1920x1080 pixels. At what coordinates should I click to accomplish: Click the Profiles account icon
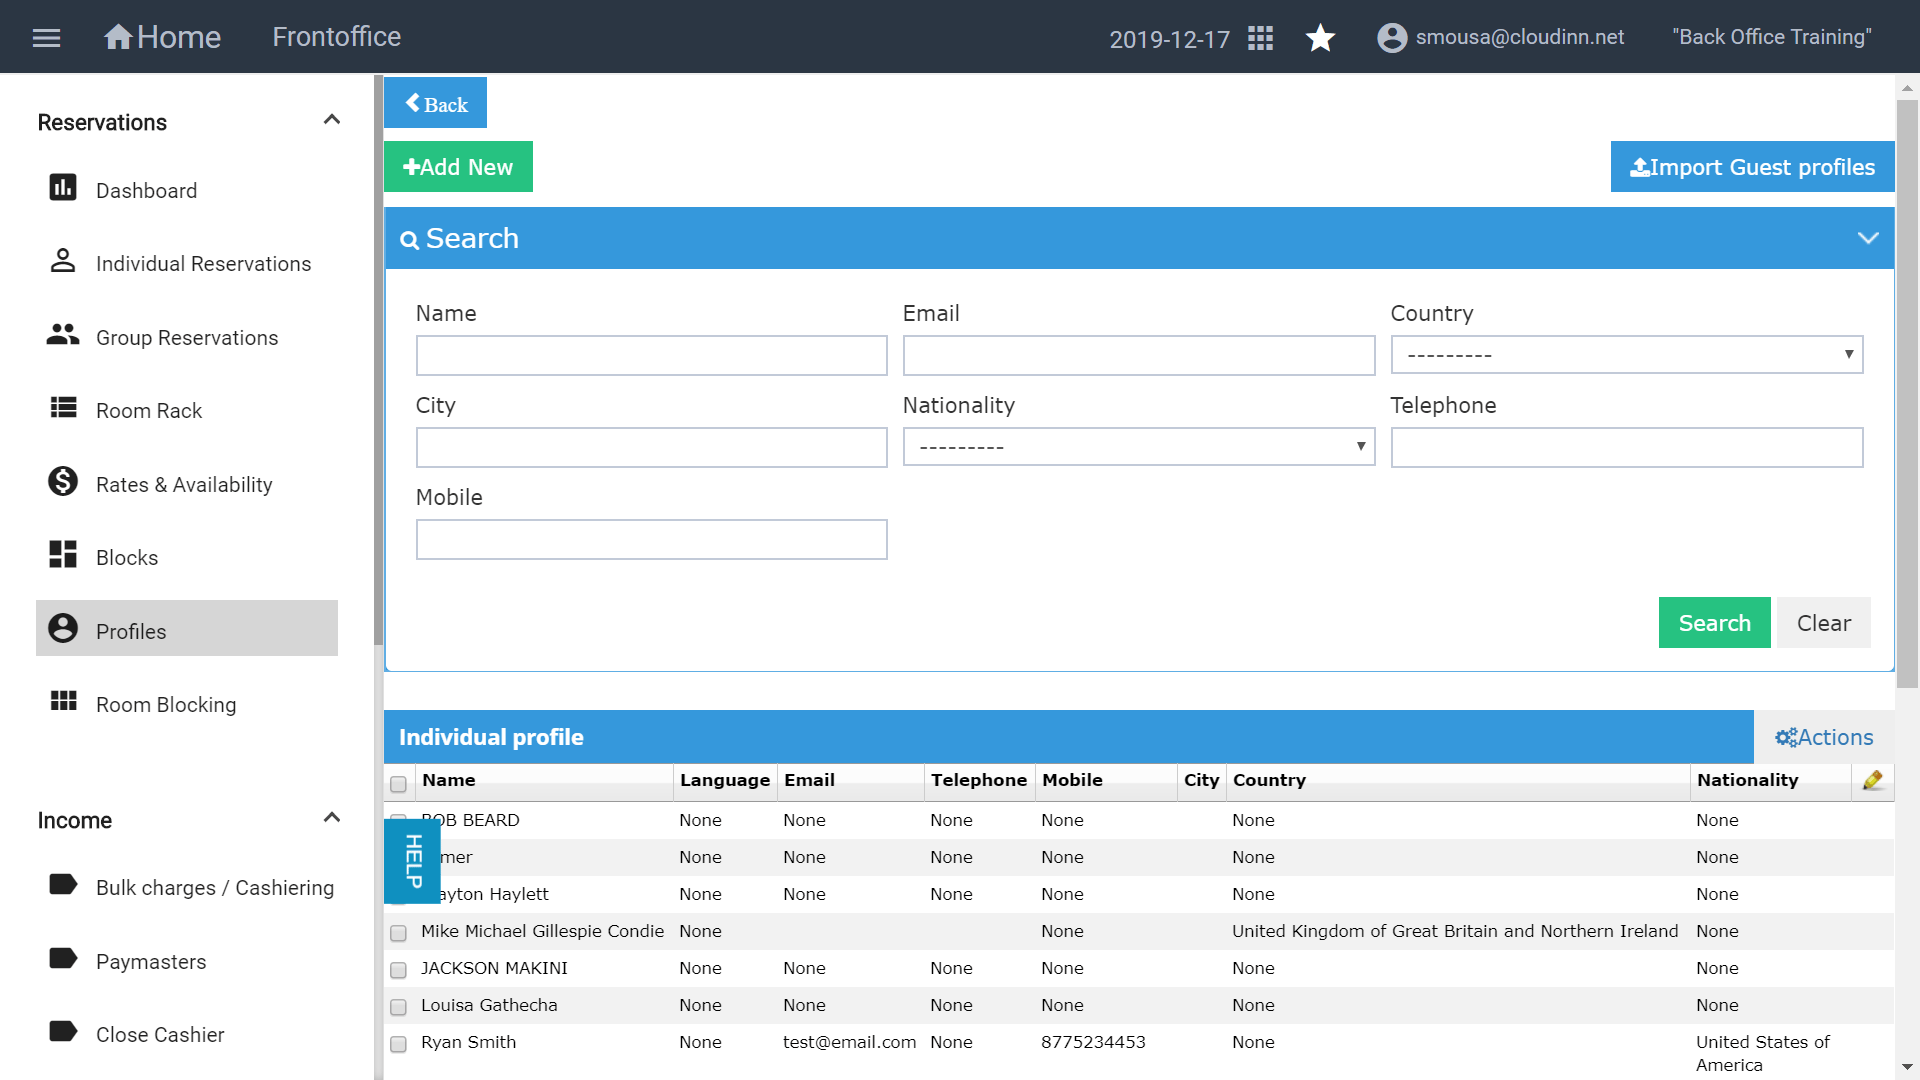63,628
